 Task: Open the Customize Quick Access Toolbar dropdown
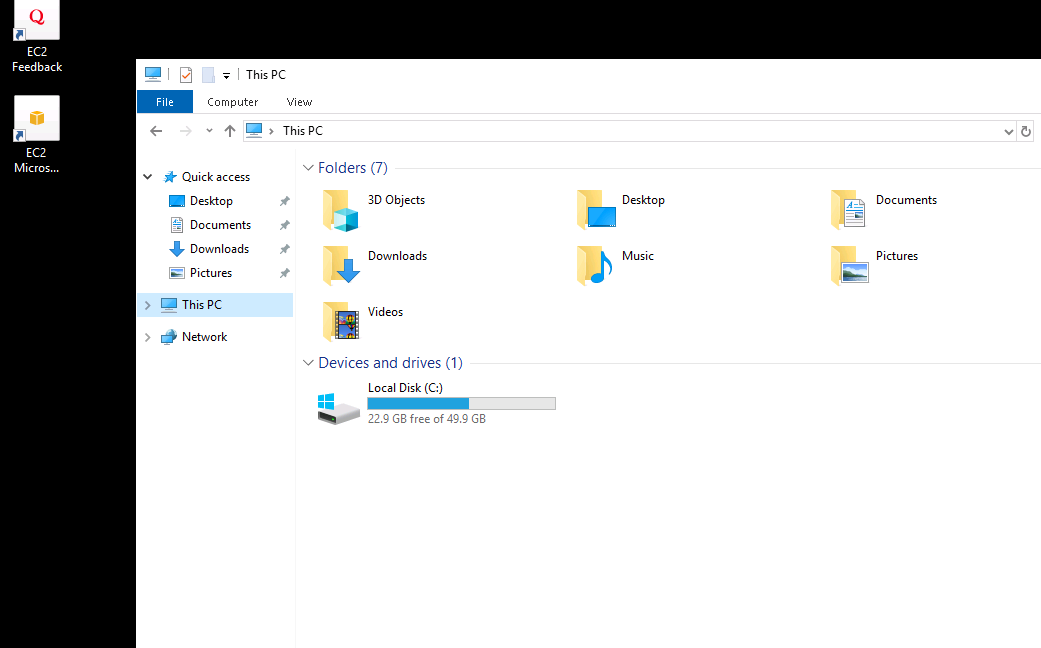(x=227, y=76)
